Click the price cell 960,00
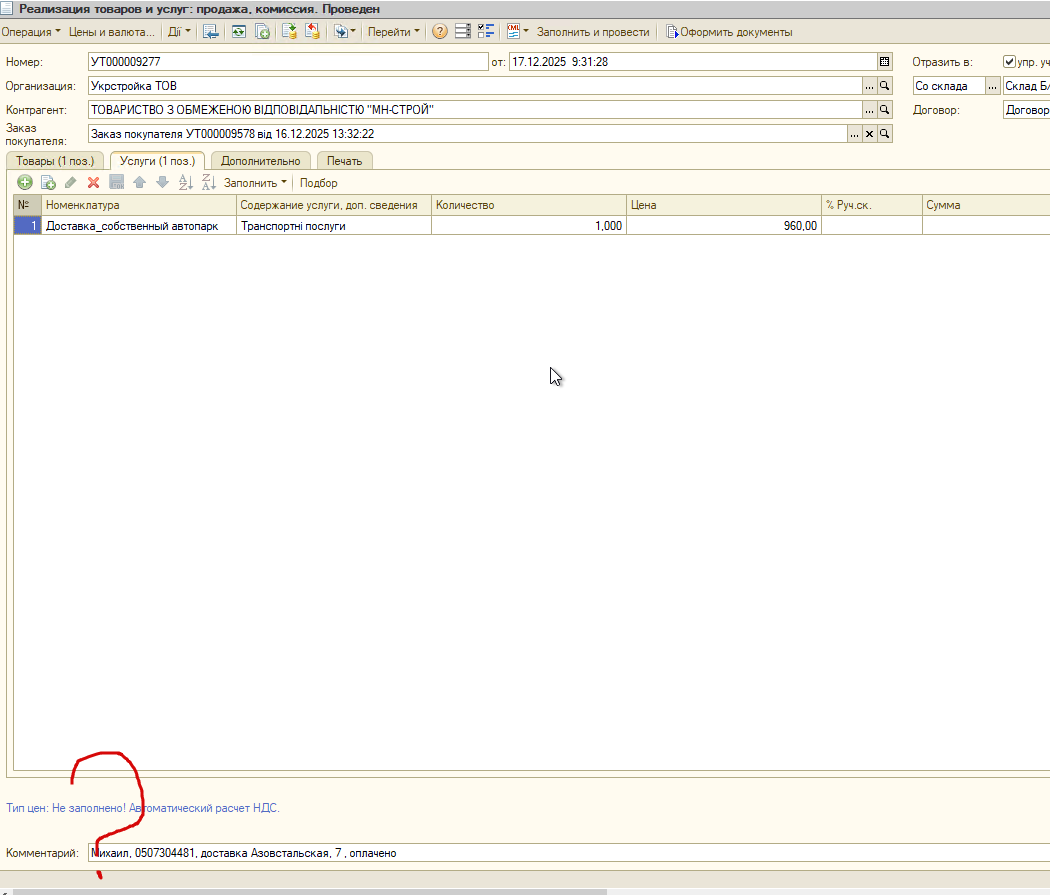Viewport: 1050px width, 895px height. tap(724, 226)
